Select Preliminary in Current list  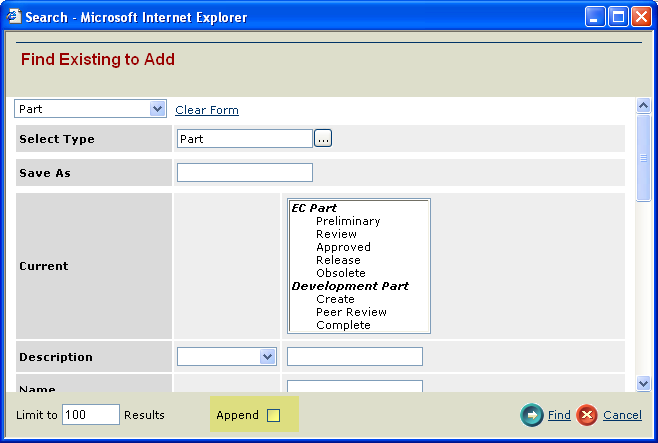348,221
